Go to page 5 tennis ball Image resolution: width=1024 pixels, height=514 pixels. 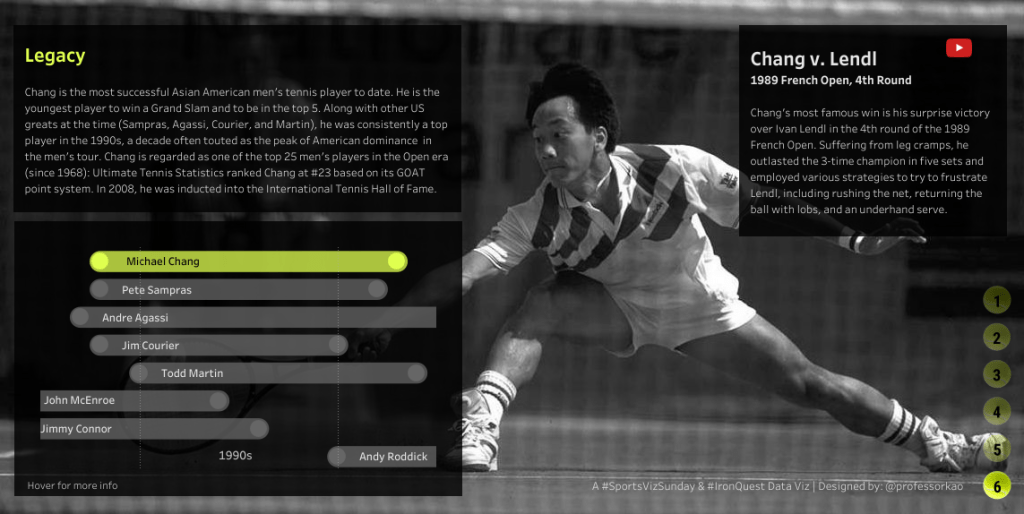tap(997, 449)
